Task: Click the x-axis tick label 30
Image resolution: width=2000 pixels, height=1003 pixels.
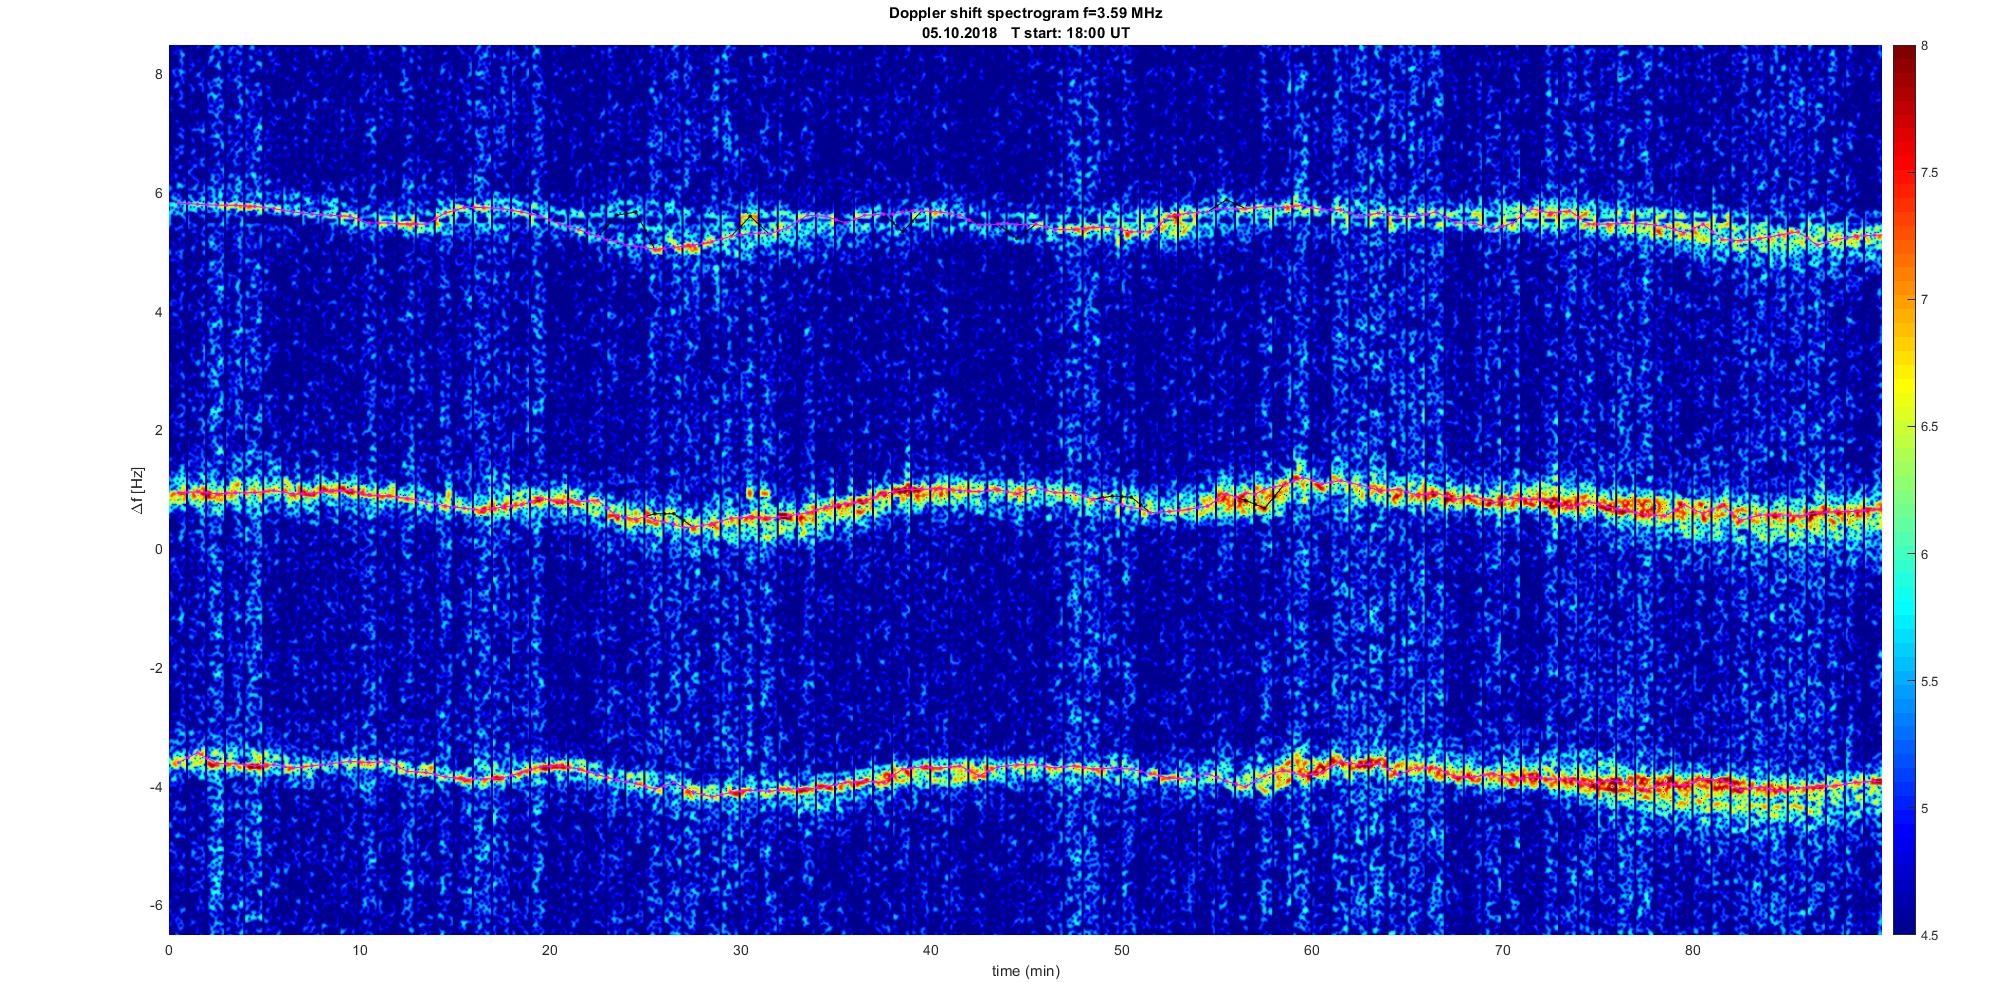Action: click(740, 950)
